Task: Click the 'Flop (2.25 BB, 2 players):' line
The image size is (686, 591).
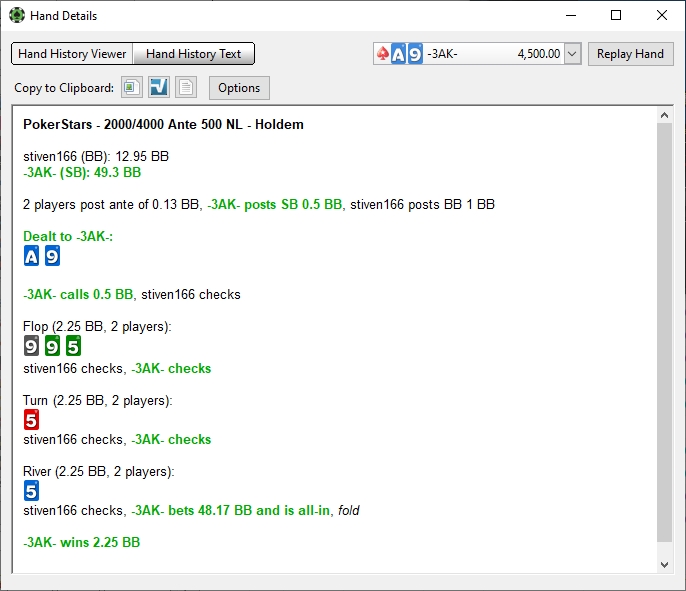Action: 97,326
